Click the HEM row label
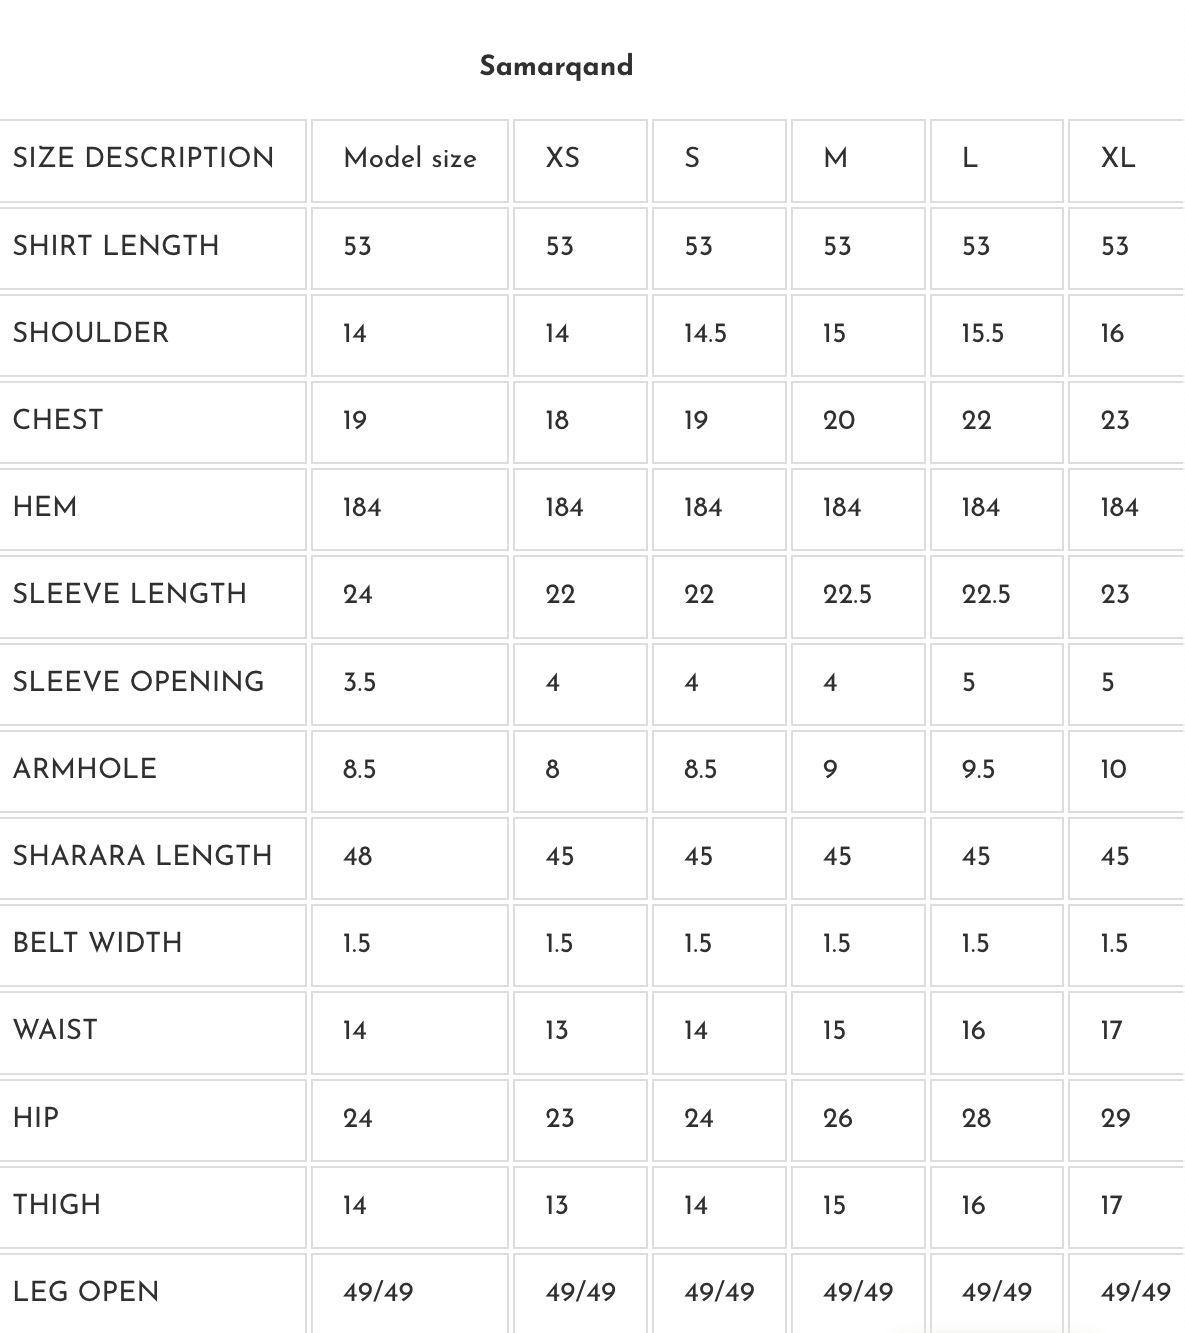The width and height of the screenshot is (1185, 1333). [x=45, y=507]
